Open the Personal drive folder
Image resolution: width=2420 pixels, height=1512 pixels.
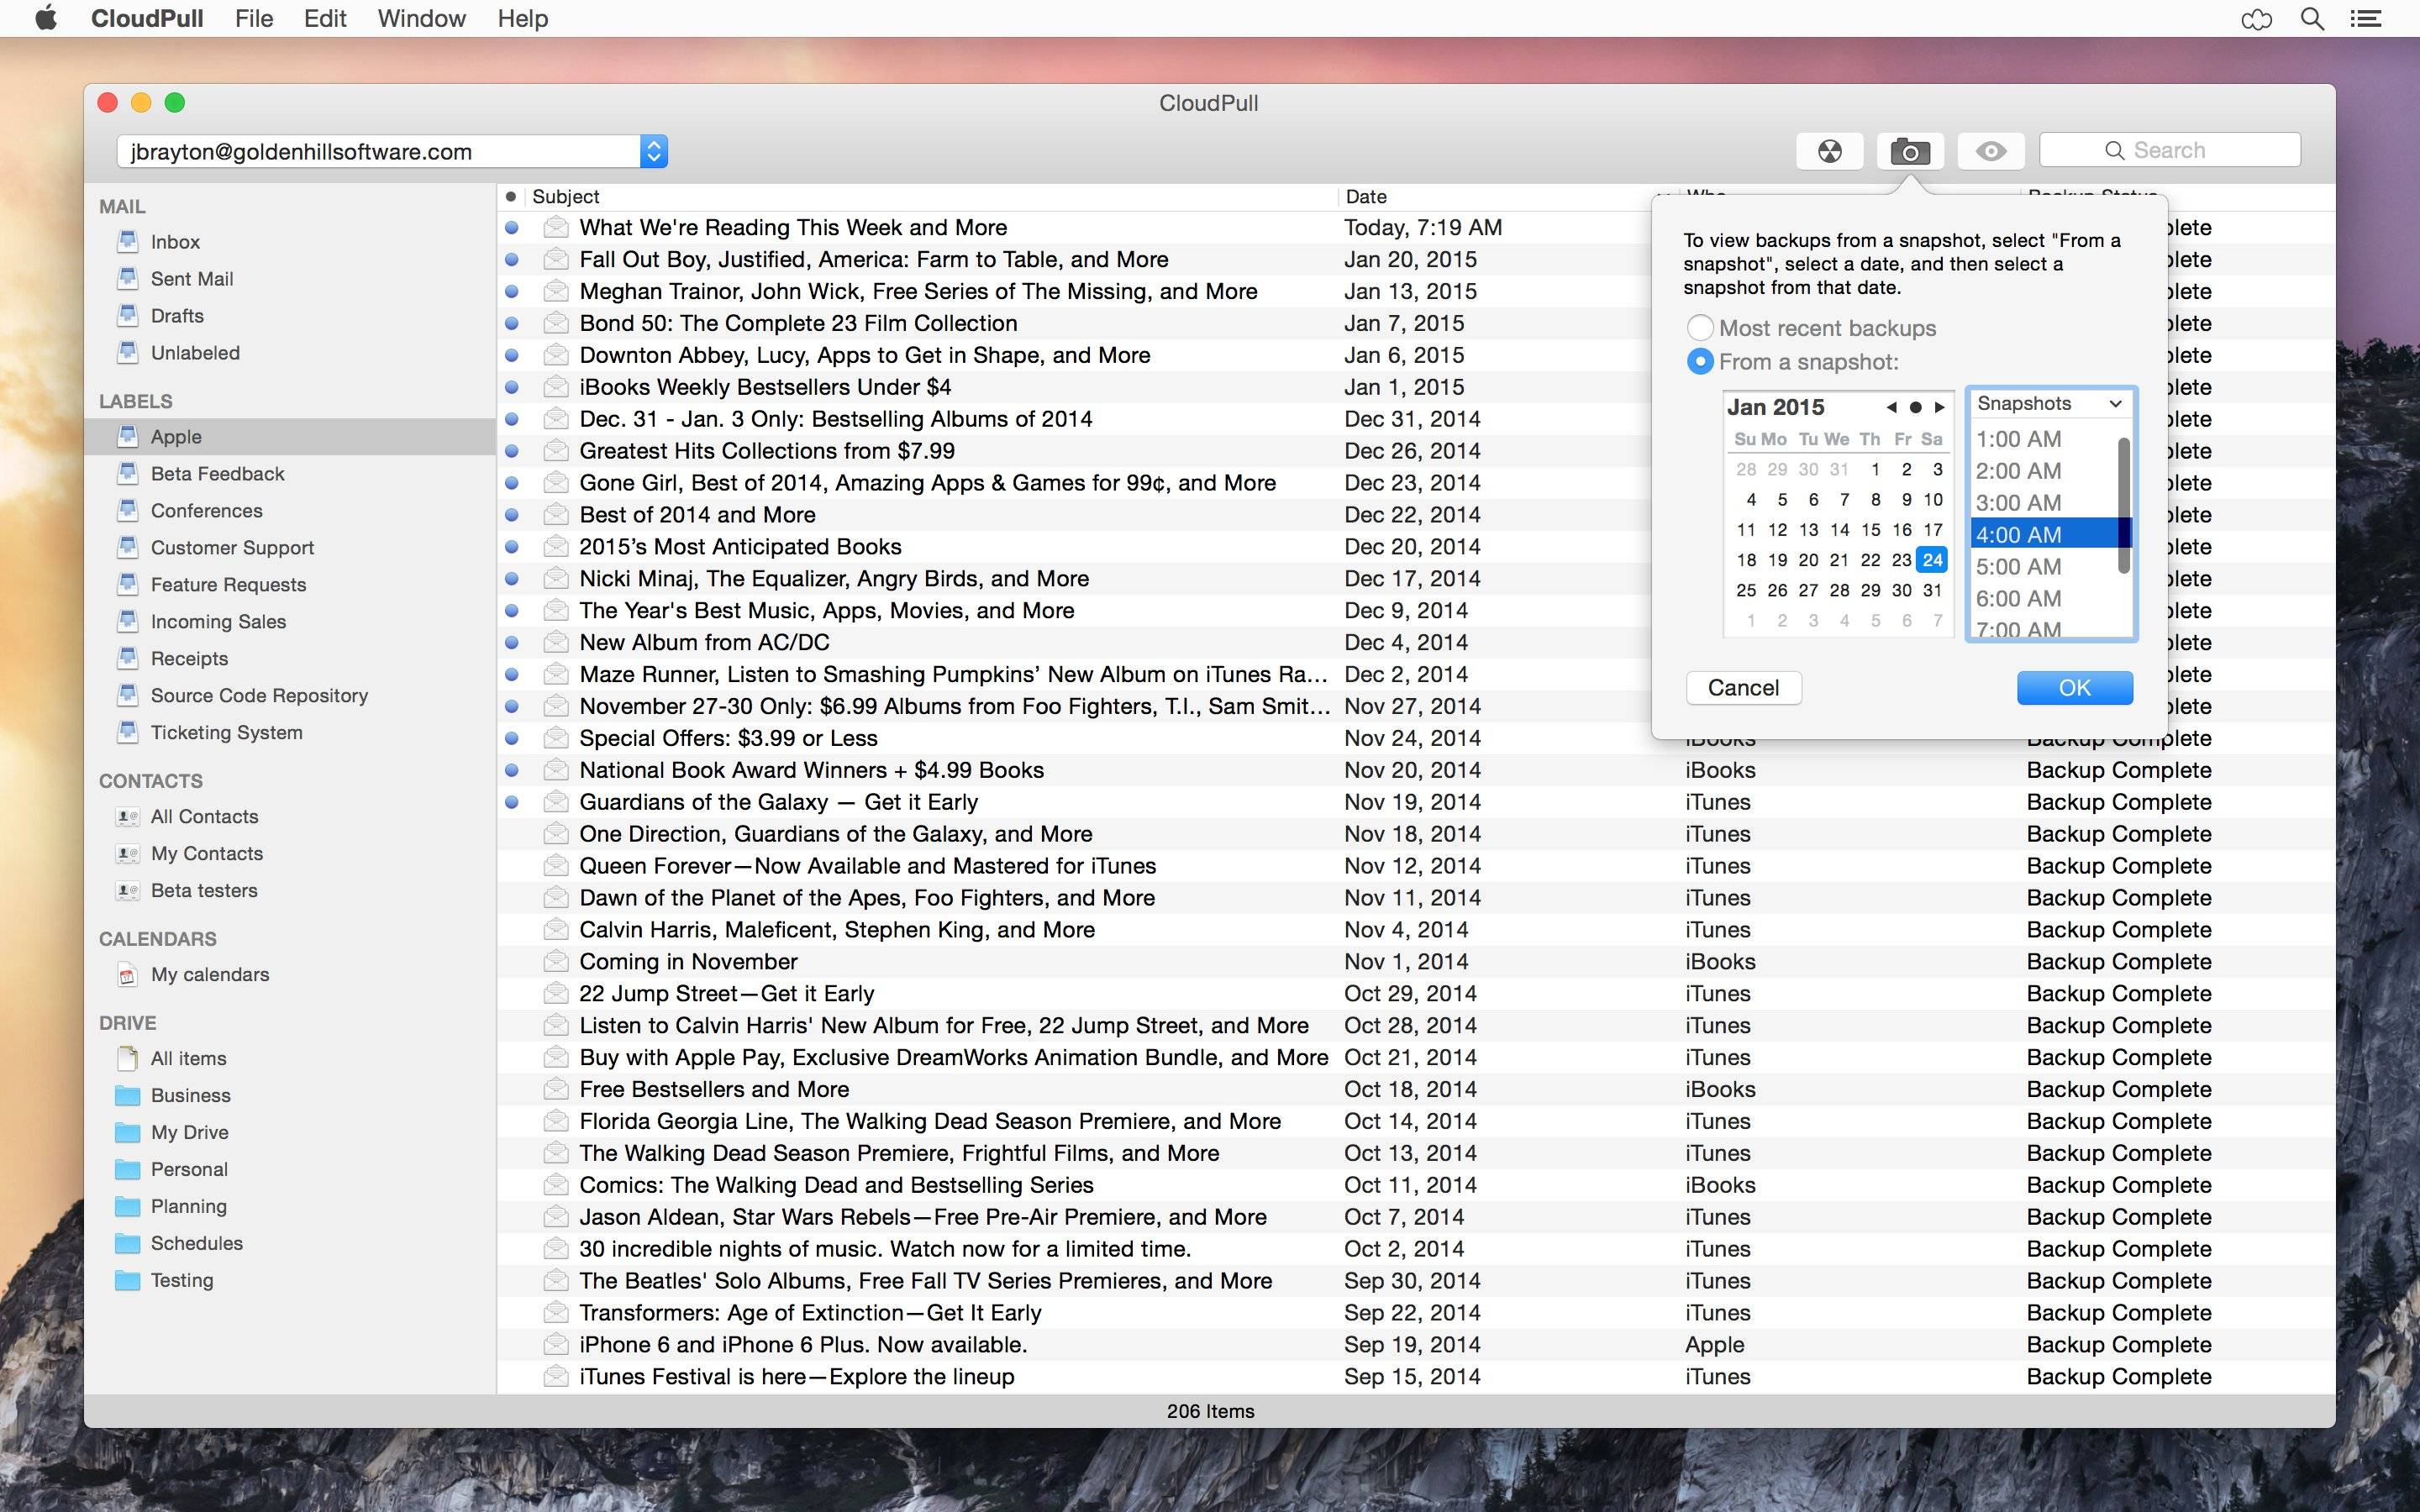[127, 1170]
